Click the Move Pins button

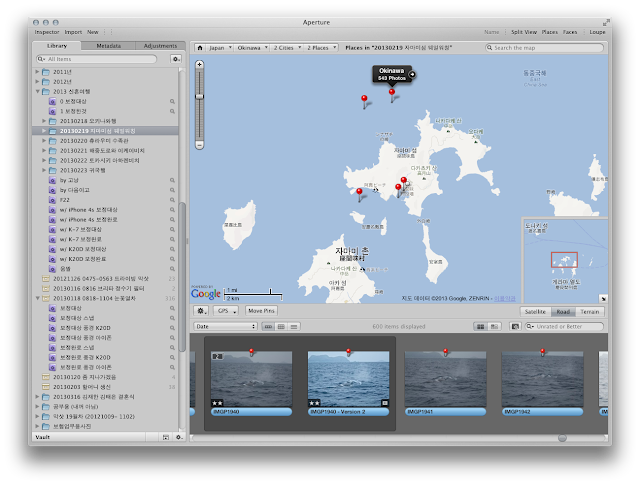(261, 311)
